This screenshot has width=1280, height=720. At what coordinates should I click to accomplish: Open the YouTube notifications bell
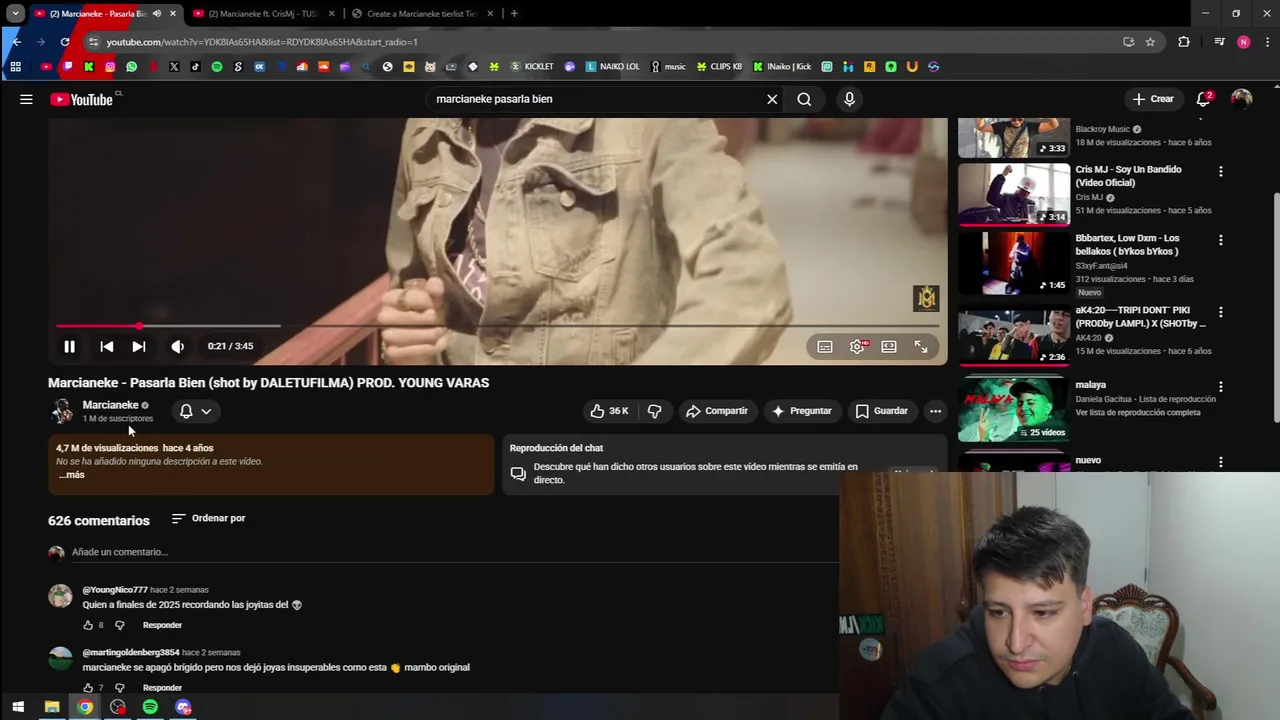tap(1203, 99)
